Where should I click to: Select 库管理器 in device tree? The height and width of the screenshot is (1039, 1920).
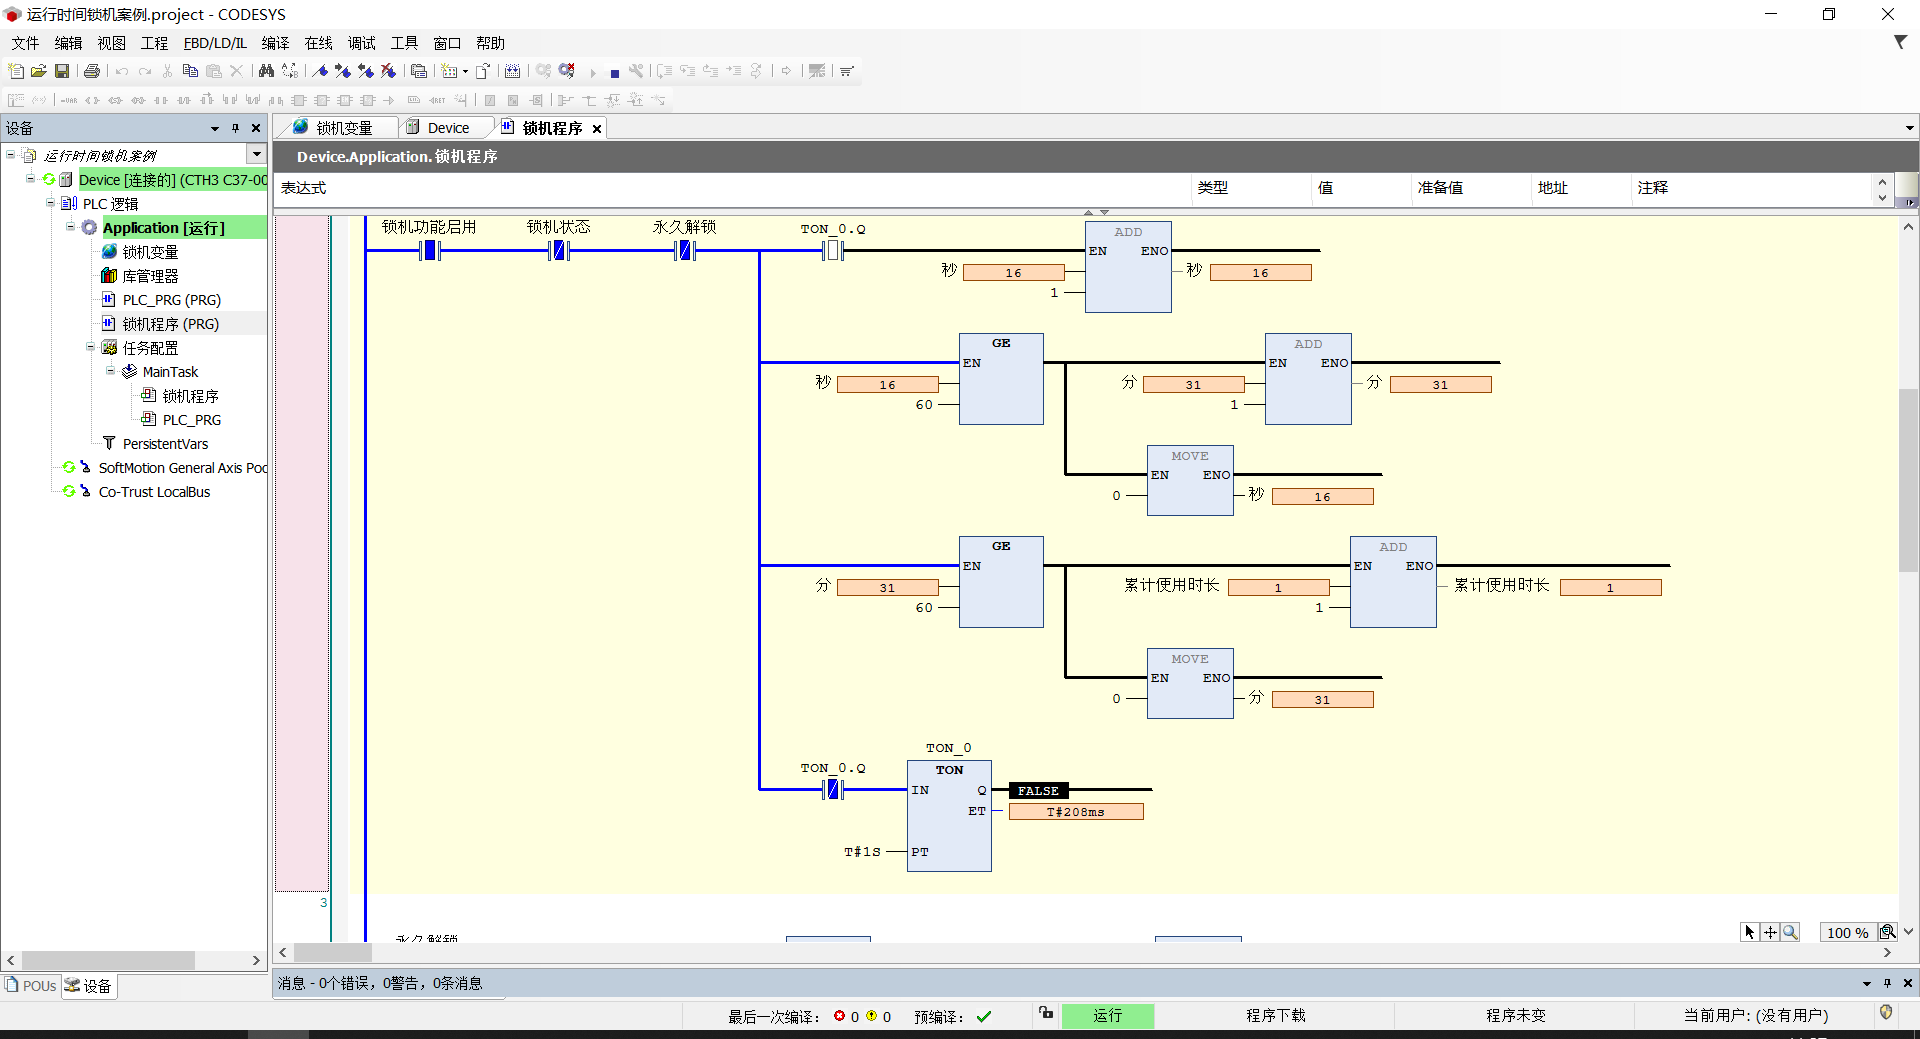coord(150,276)
